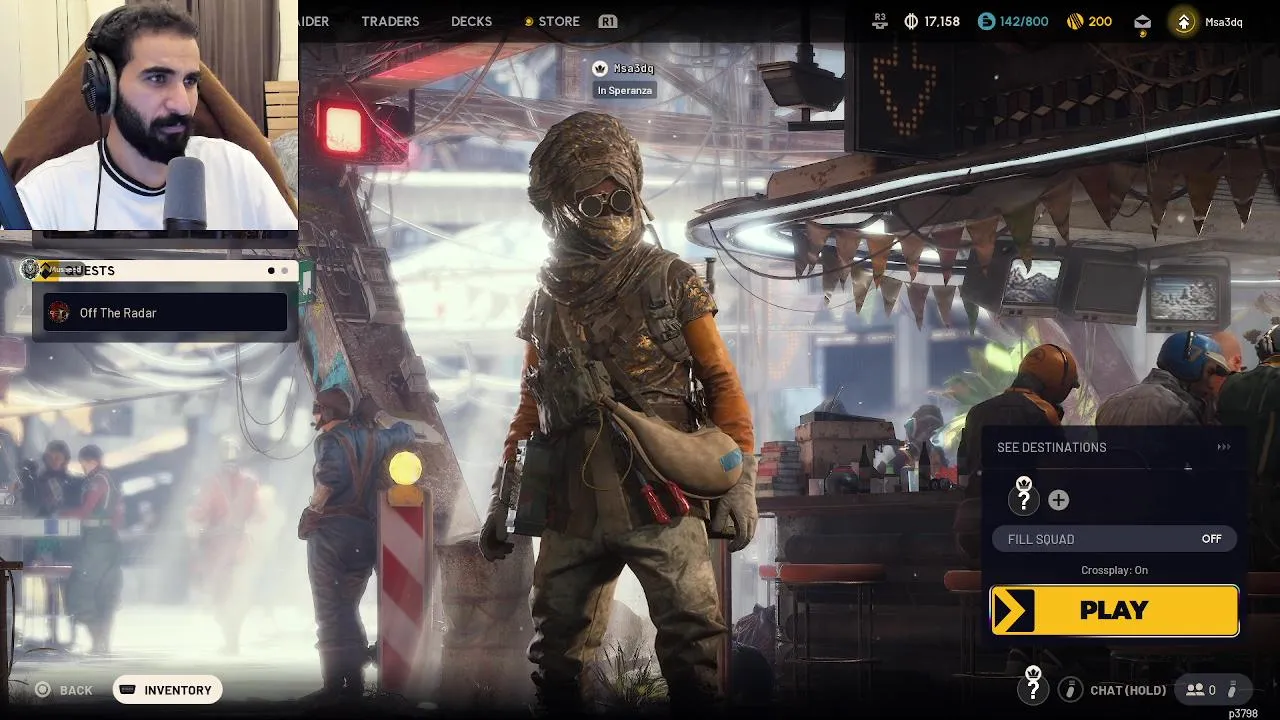This screenshot has height=720, width=1280.
Task: Click the gold token icon beside 200
Action: click(1075, 21)
